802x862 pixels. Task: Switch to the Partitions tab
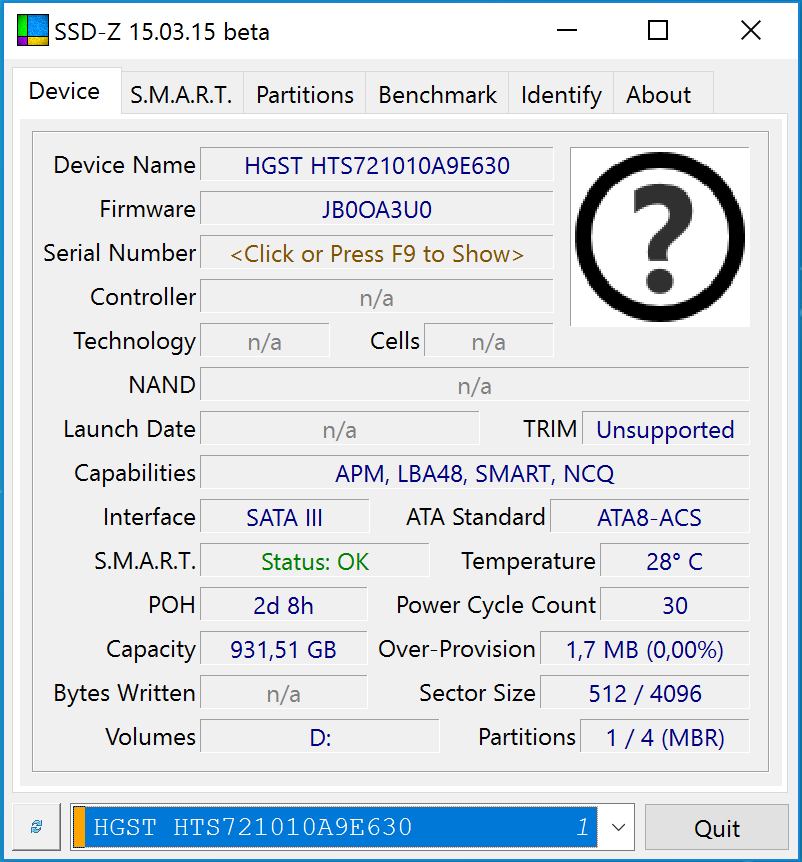305,95
